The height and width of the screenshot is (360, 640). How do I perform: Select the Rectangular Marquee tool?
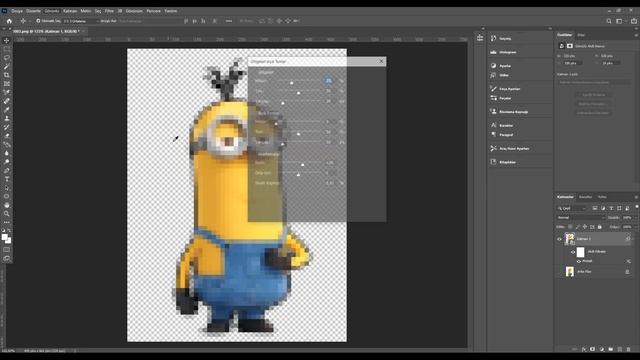7,49
